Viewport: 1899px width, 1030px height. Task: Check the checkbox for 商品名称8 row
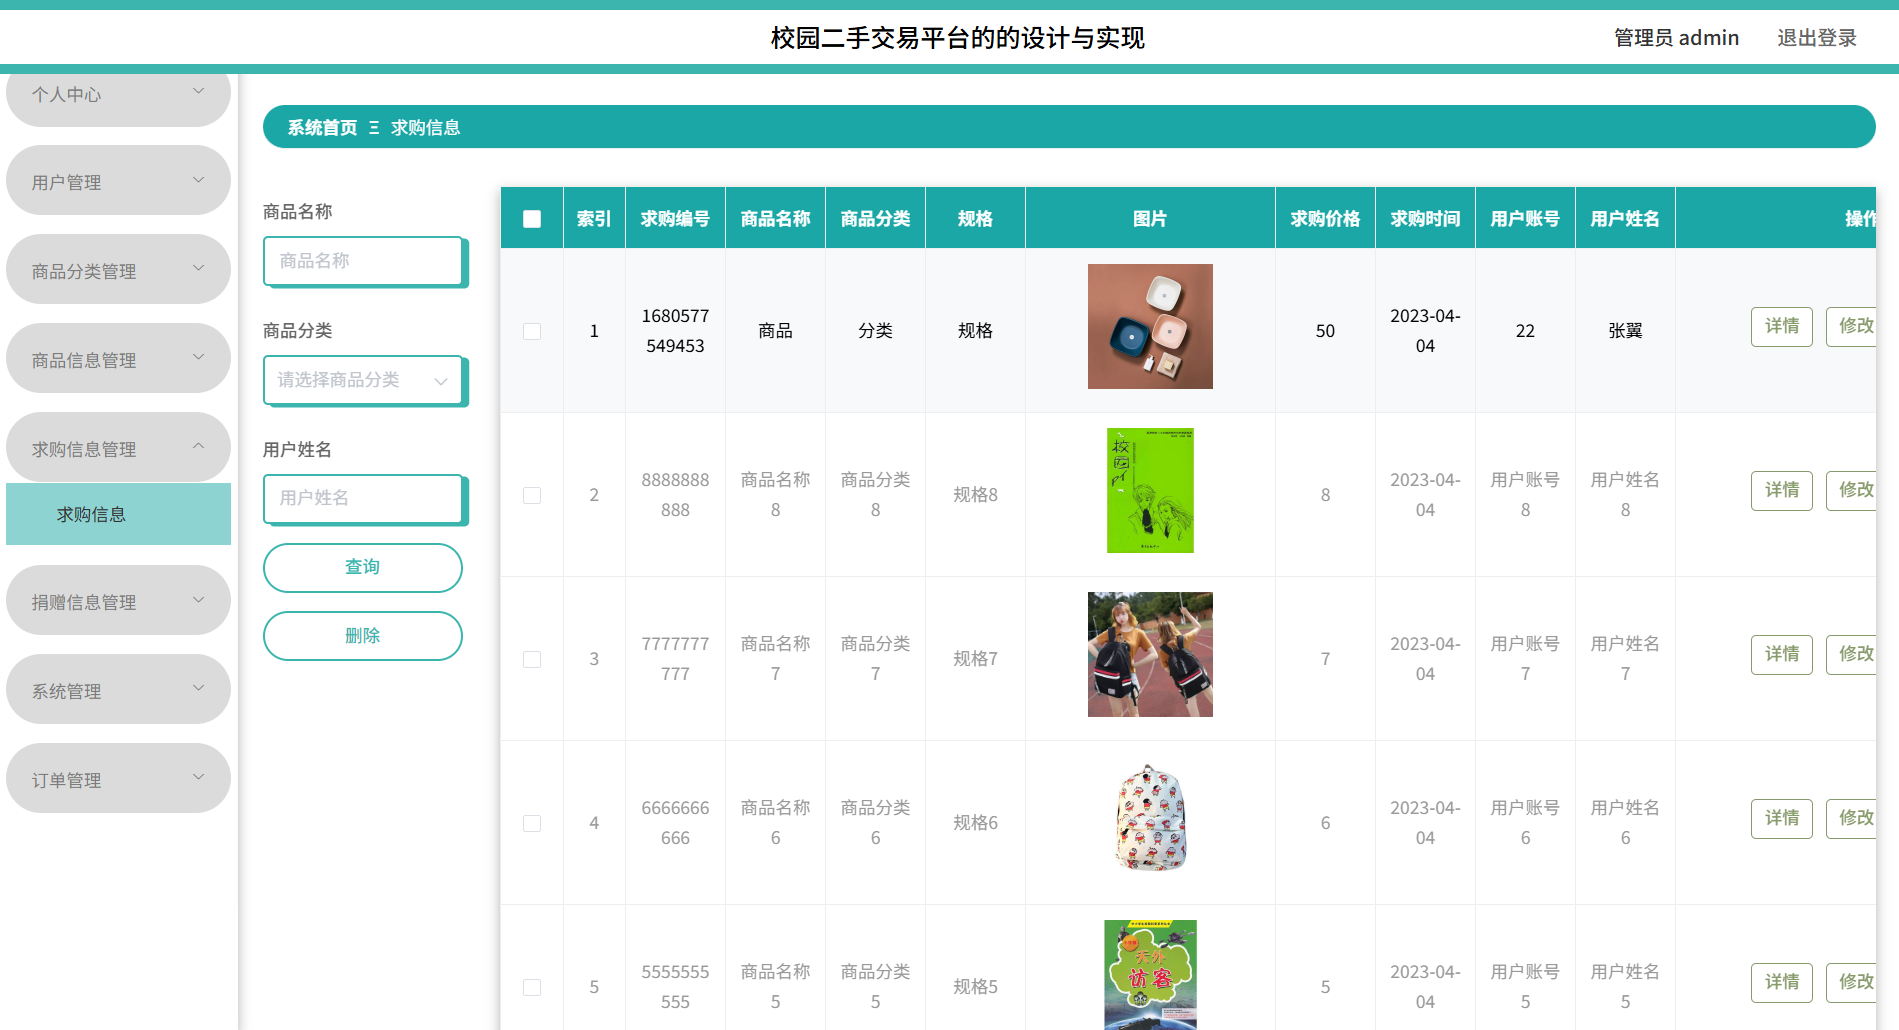[x=531, y=494]
